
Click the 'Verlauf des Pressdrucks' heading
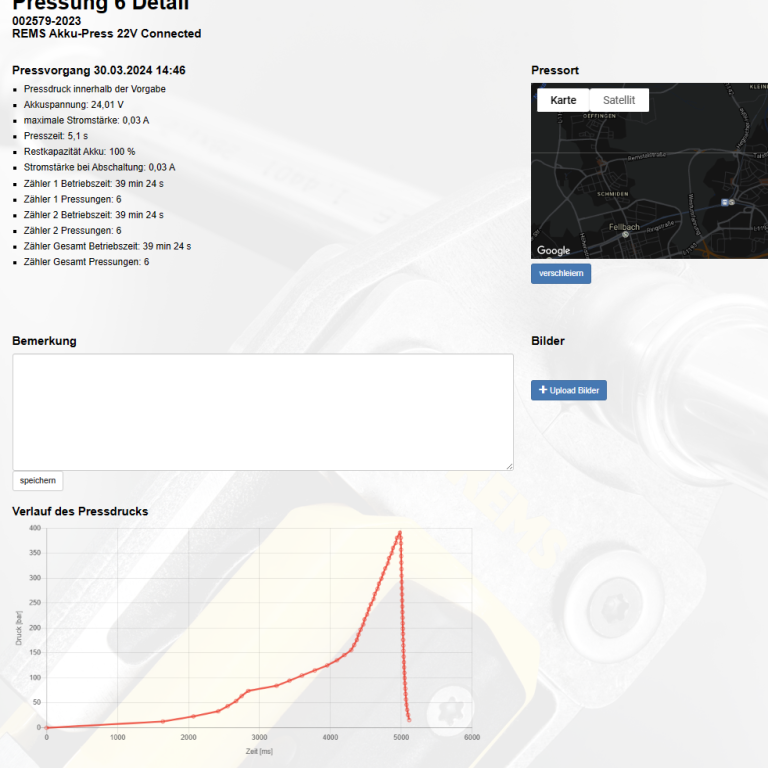click(80, 511)
